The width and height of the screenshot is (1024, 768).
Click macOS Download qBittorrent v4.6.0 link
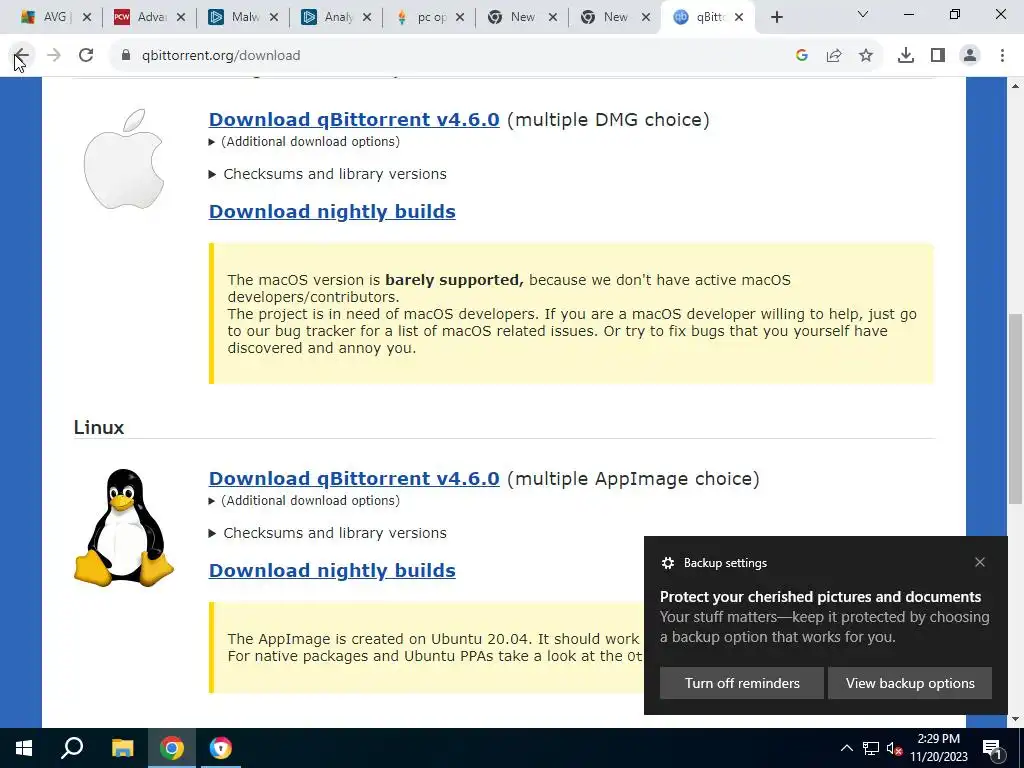click(354, 120)
